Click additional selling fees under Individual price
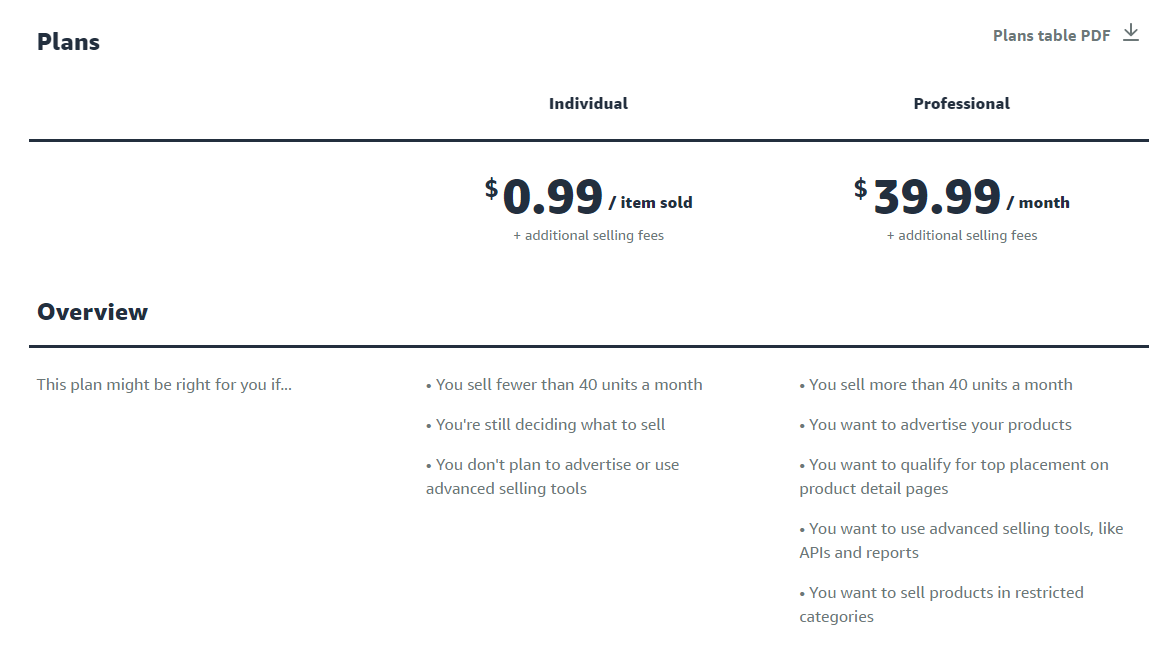 click(588, 235)
